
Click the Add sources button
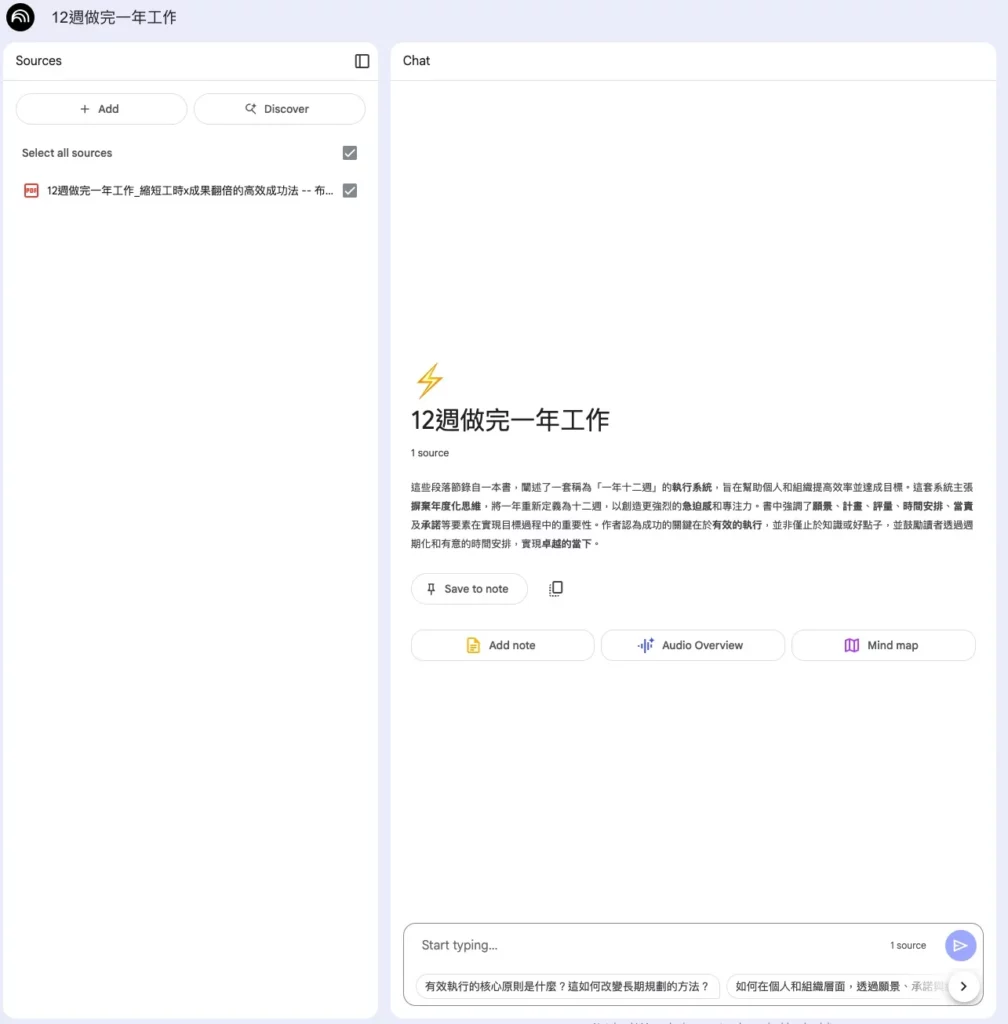point(101,109)
